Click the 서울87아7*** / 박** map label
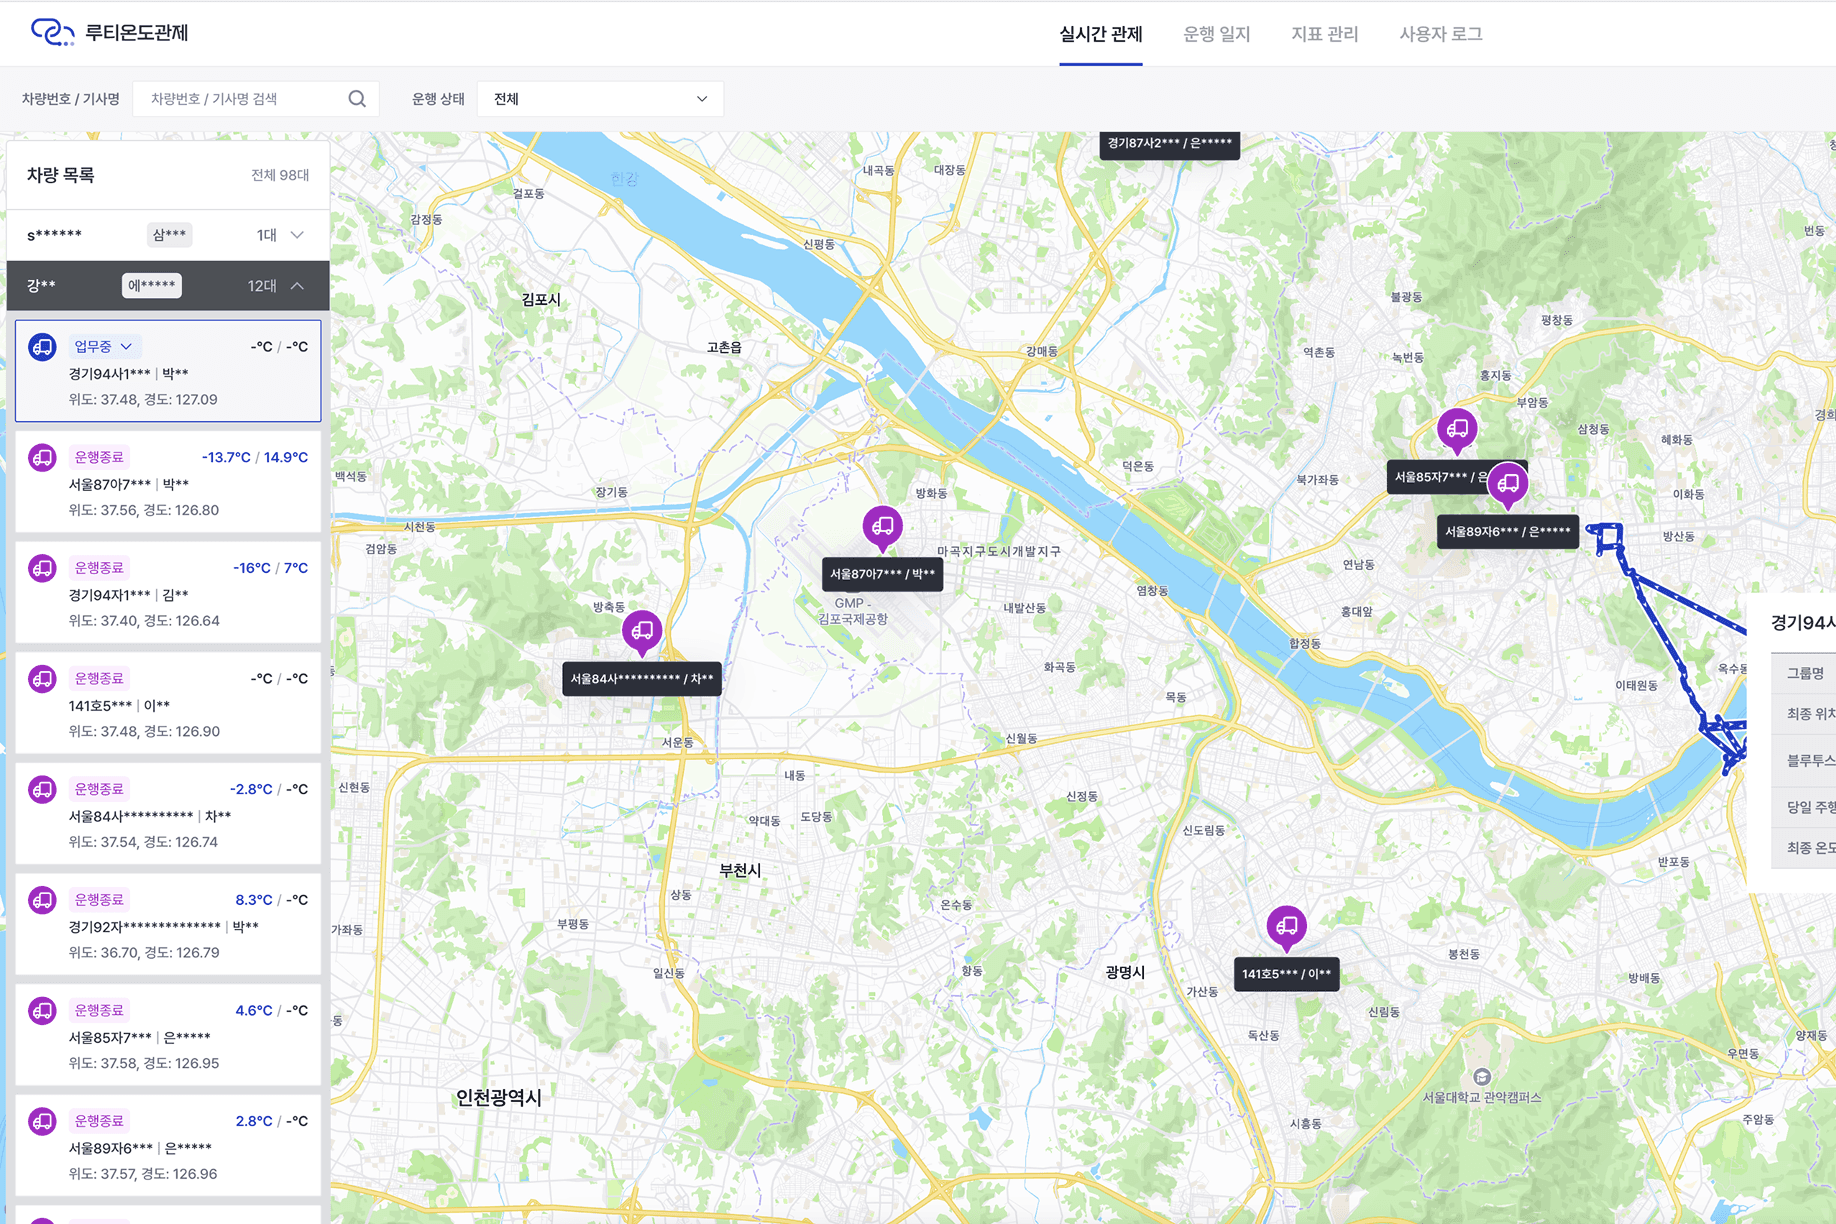 coord(882,575)
